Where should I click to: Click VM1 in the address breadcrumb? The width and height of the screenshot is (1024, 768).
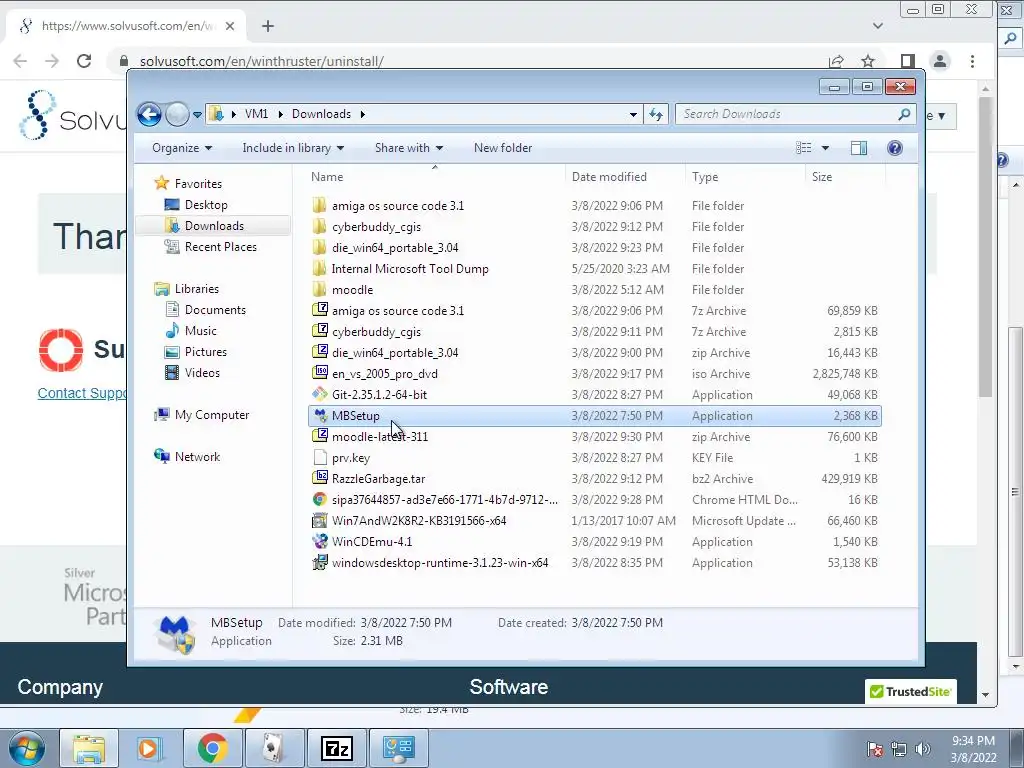tap(256, 114)
